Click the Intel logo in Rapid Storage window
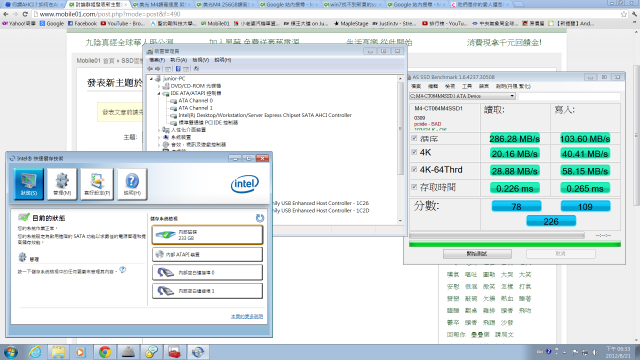The width and height of the screenshot is (640, 360). click(x=245, y=184)
